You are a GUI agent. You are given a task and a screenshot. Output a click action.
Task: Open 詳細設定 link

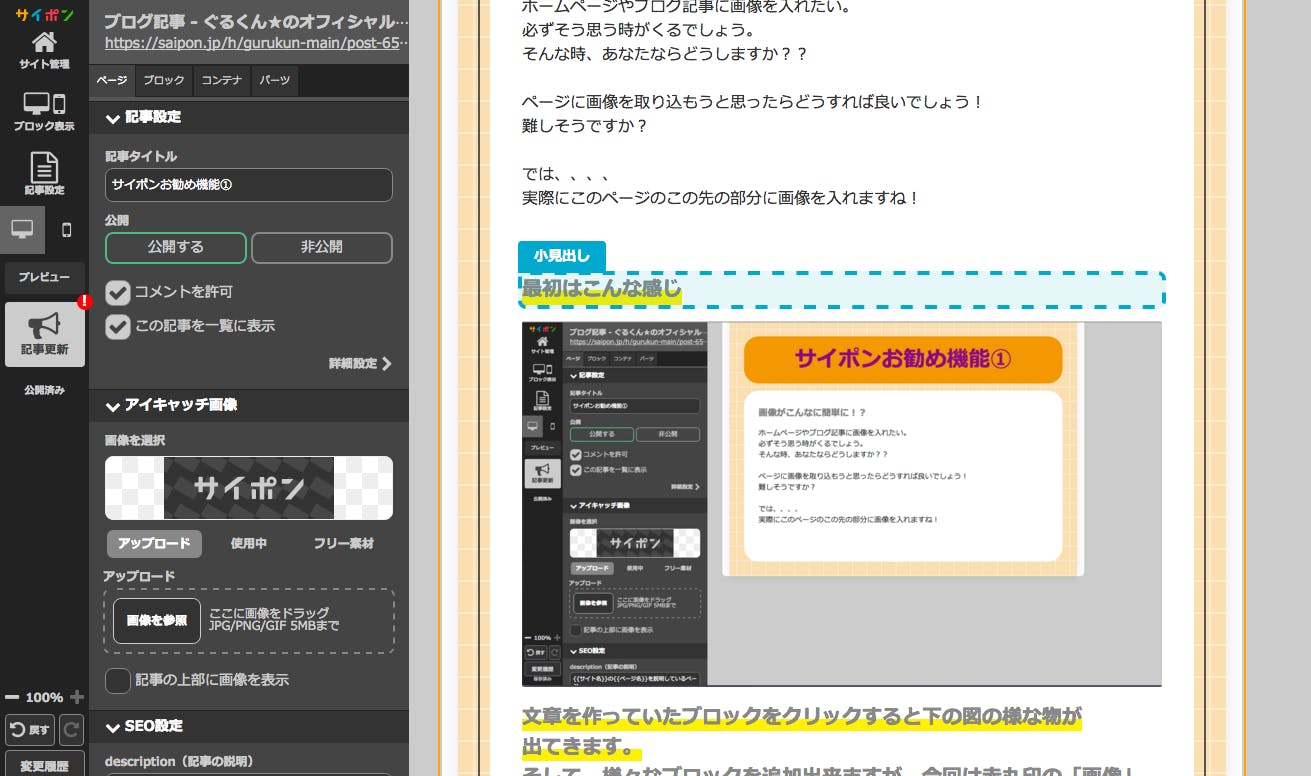point(360,363)
